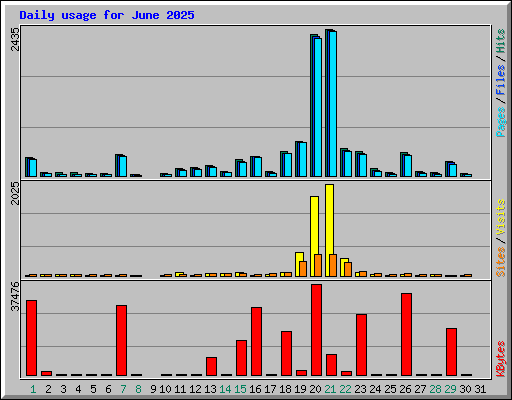
Task: Click green day label 14
Action: point(225,389)
